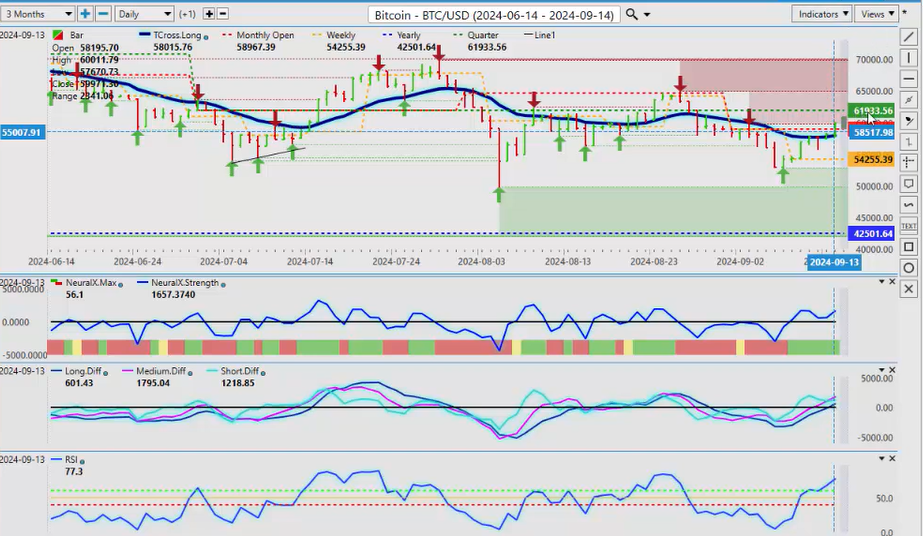
Task: Close the Long.Diff indicator panel
Action: [892, 370]
